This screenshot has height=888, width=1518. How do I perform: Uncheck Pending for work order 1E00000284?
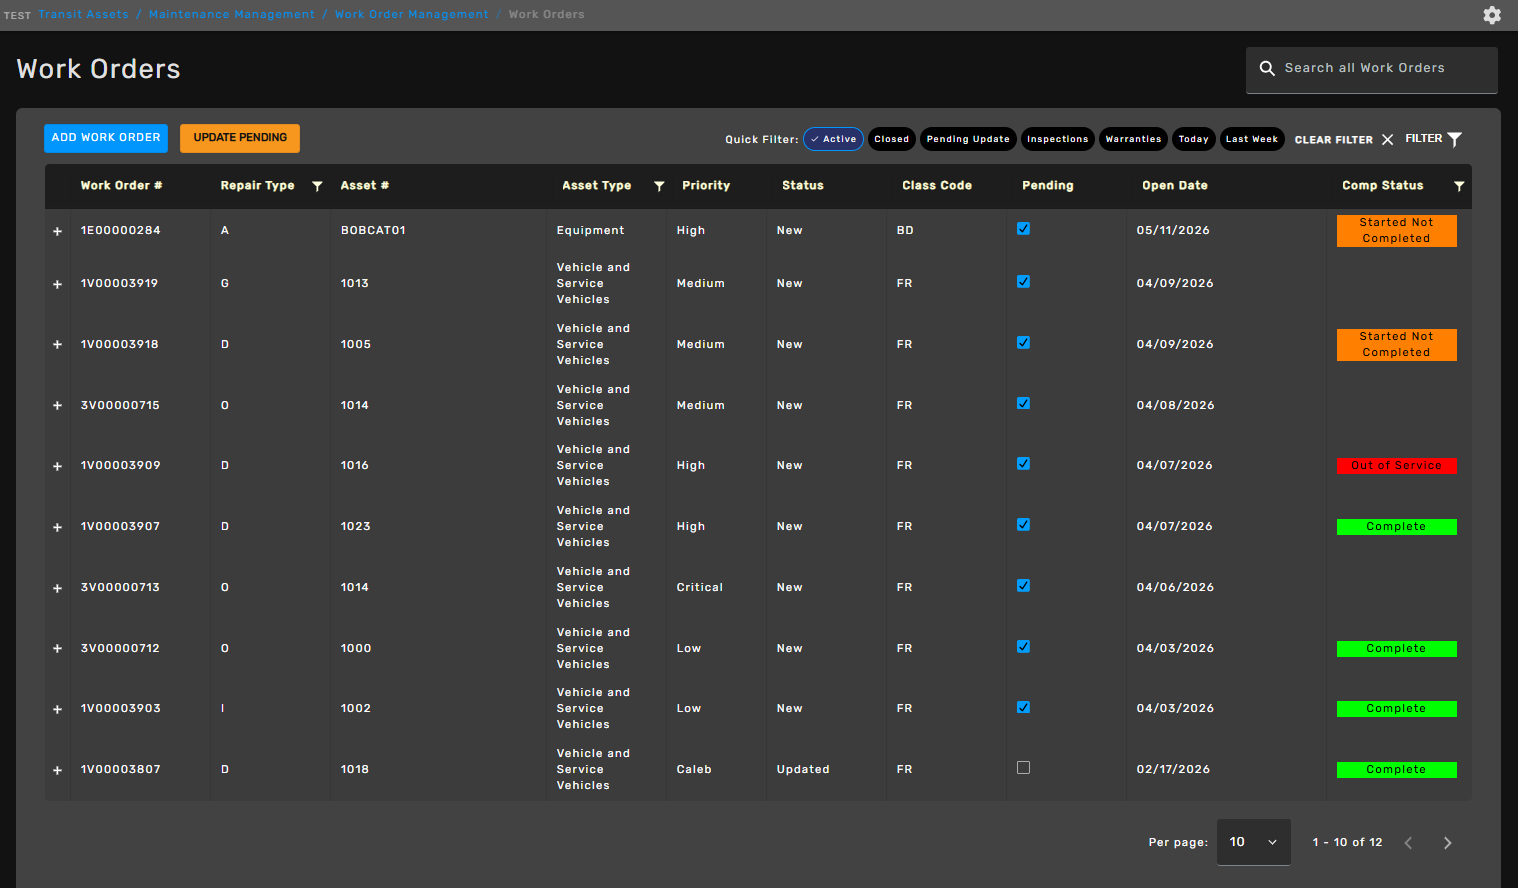point(1023,229)
